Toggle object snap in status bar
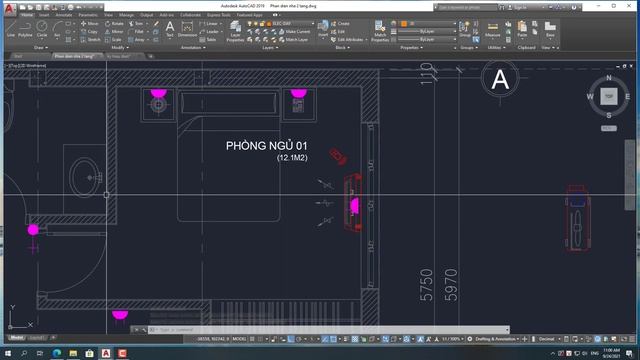The height and width of the screenshot is (360, 640). [333, 339]
